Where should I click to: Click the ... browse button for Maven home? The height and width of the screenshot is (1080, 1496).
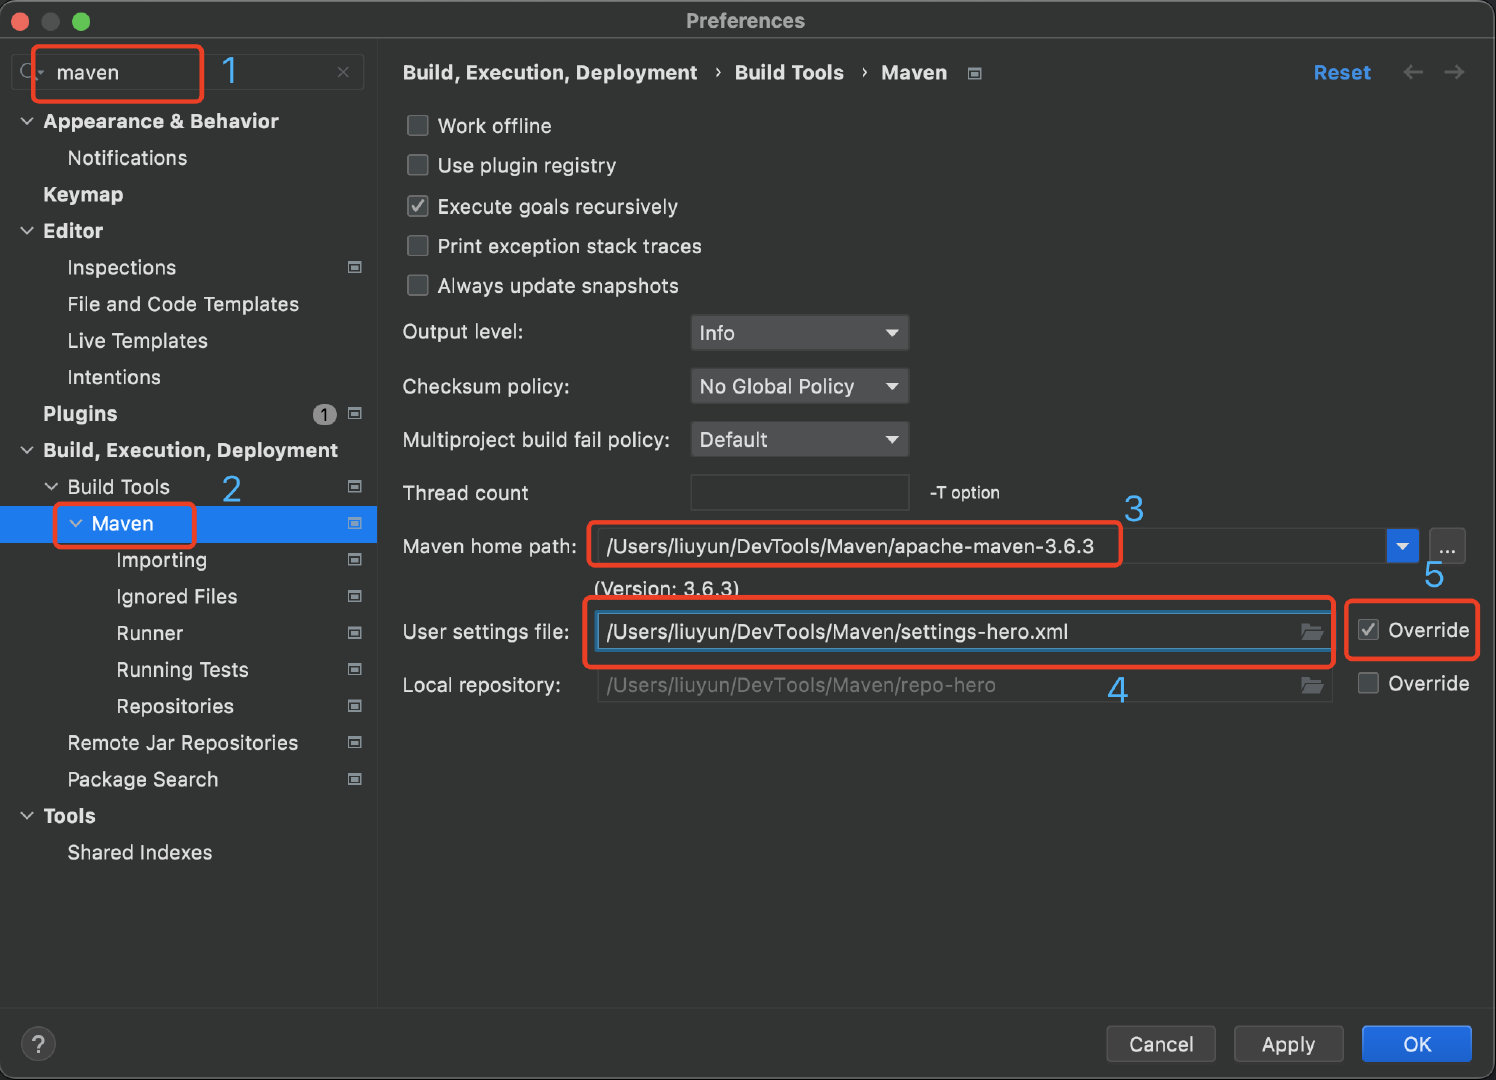[1447, 546]
